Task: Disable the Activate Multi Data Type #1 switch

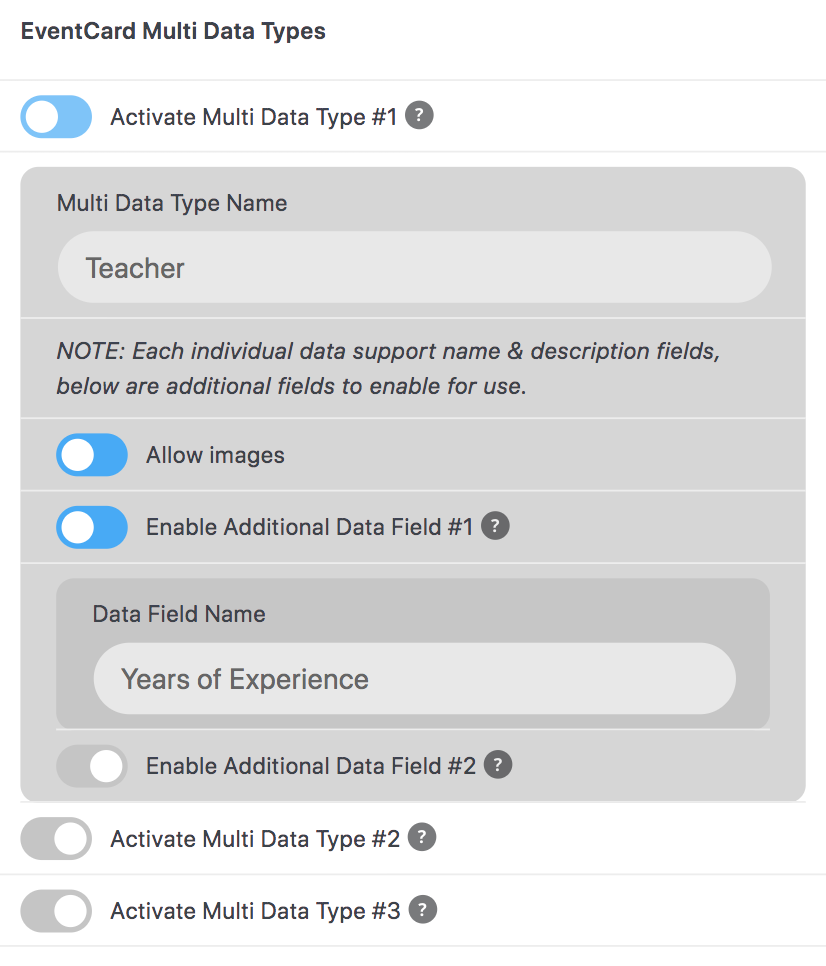Action: point(56,117)
